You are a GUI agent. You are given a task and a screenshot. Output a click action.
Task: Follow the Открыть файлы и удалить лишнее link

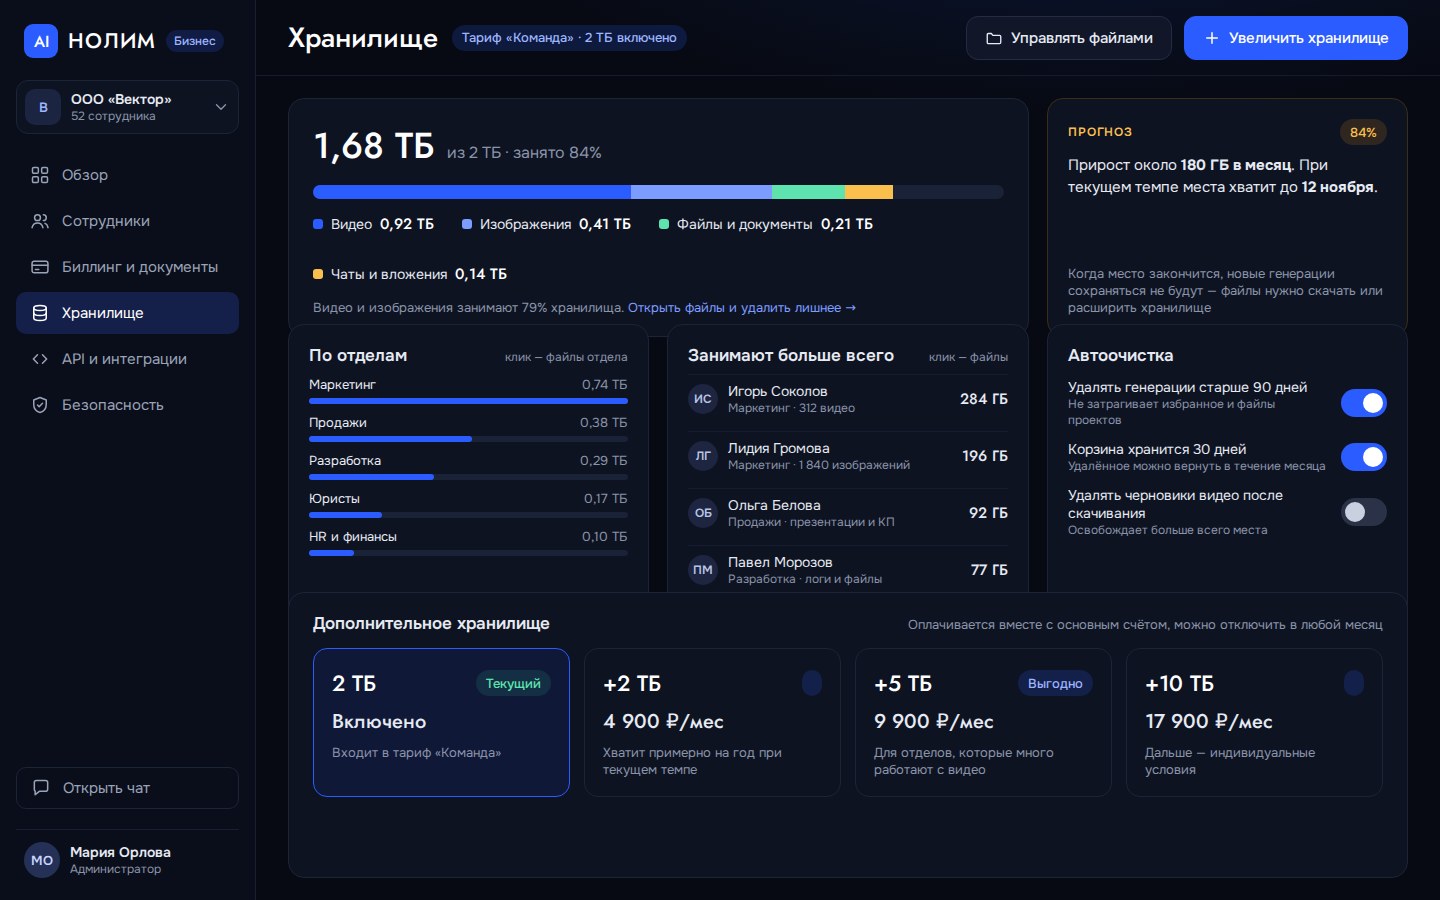click(742, 308)
